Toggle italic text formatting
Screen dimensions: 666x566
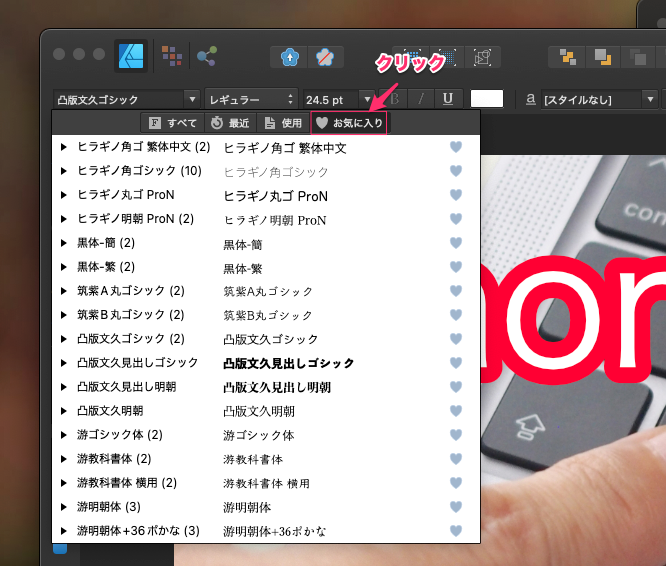pyautogui.click(x=421, y=99)
